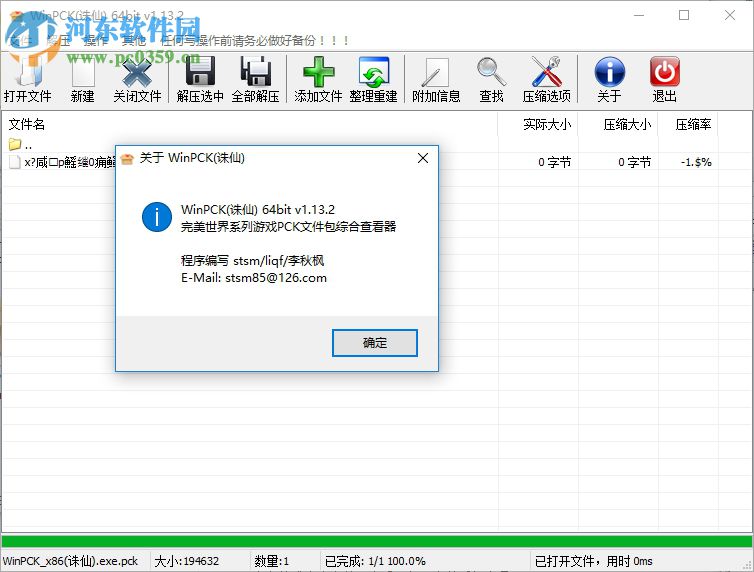Click the 关闭文件 (close file) X icon

coord(137,72)
